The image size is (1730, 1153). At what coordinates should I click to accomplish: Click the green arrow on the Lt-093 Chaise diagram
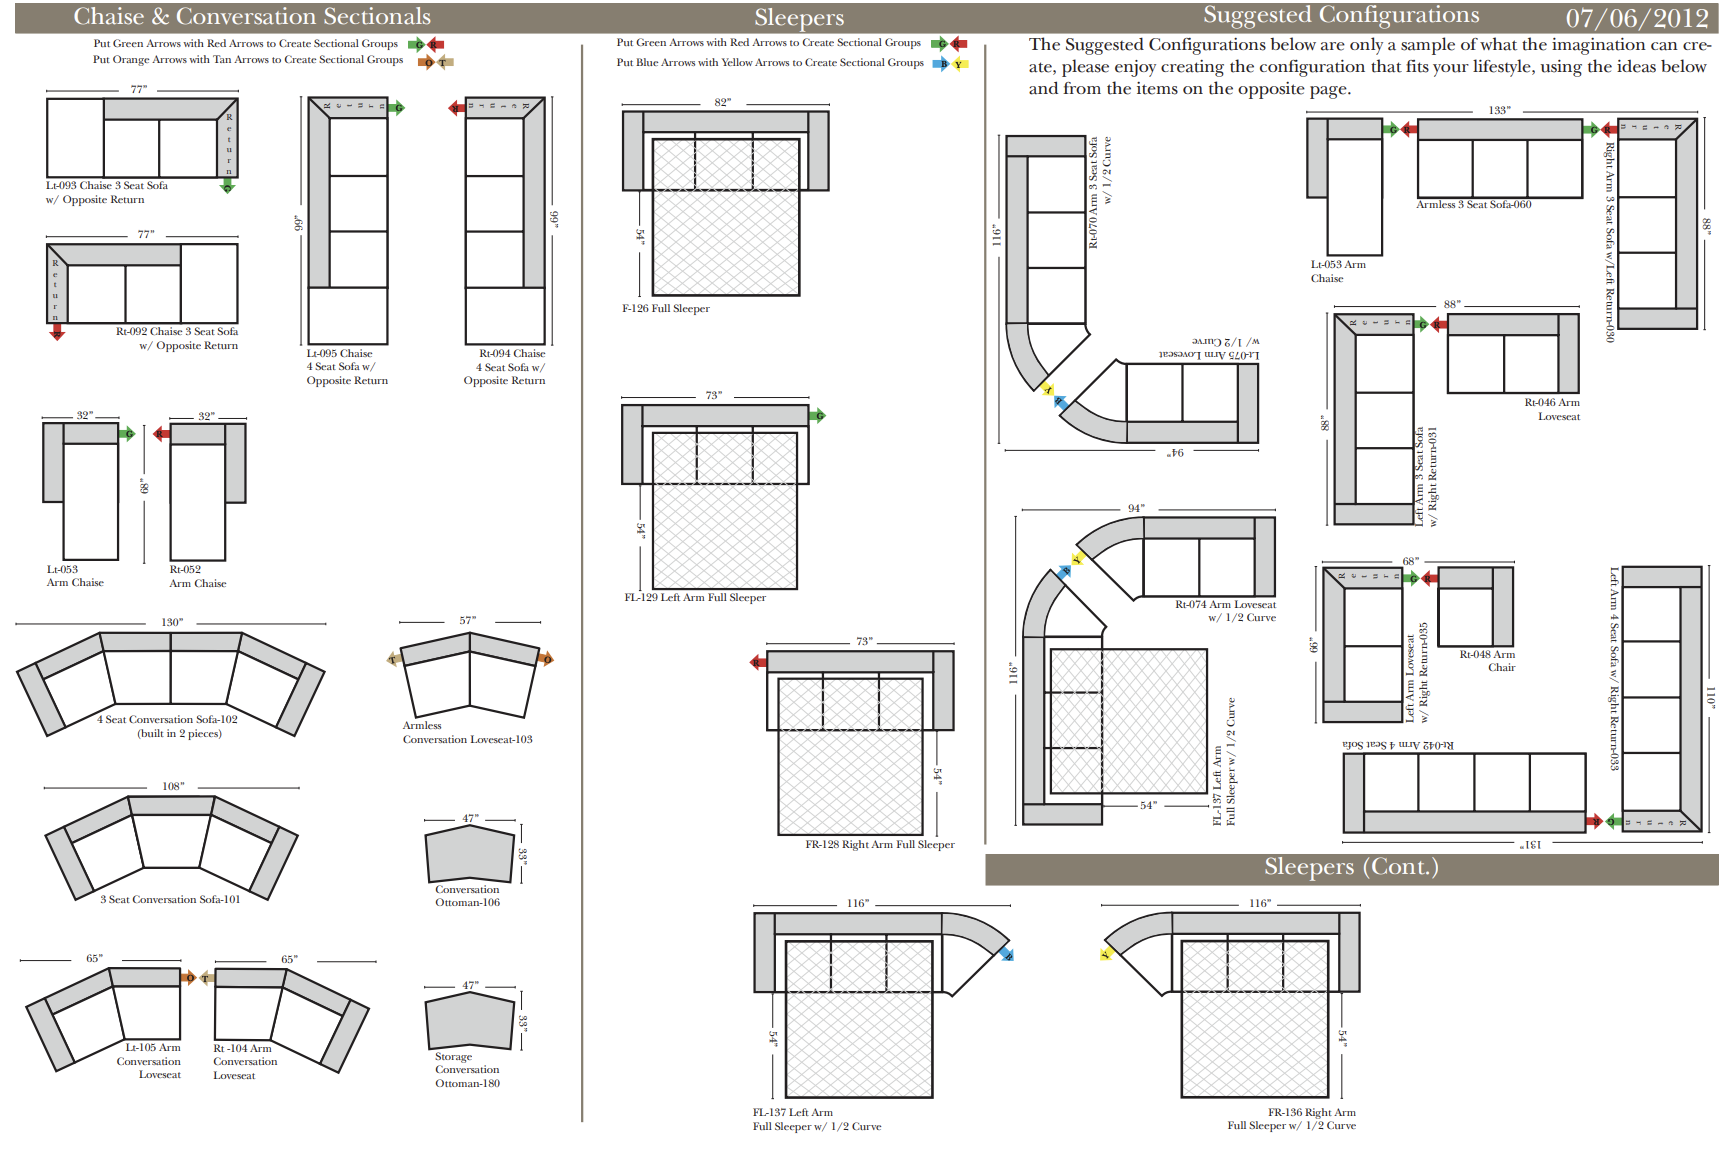tap(228, 187)
